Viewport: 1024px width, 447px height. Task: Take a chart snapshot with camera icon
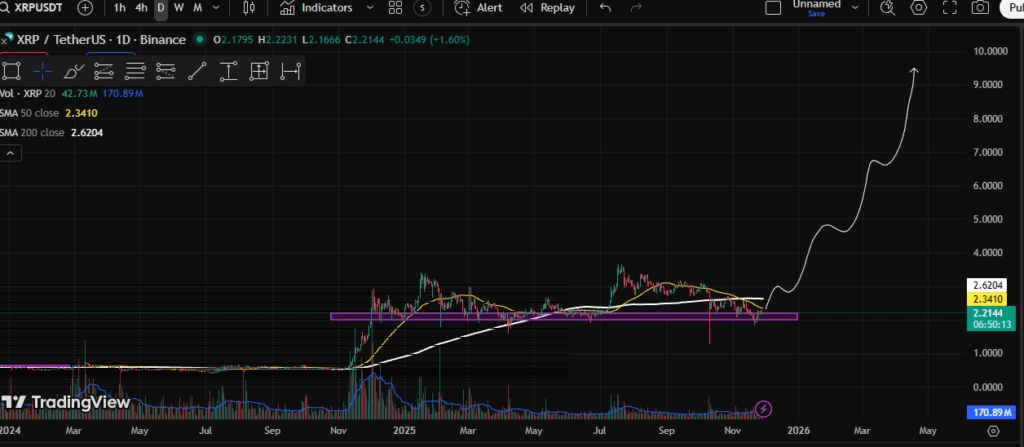(980, 8)
